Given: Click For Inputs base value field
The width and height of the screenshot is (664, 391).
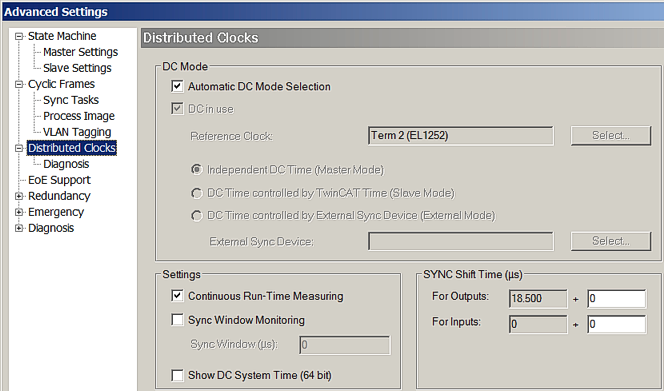Looking at the screenshot, I should point(538,324).
